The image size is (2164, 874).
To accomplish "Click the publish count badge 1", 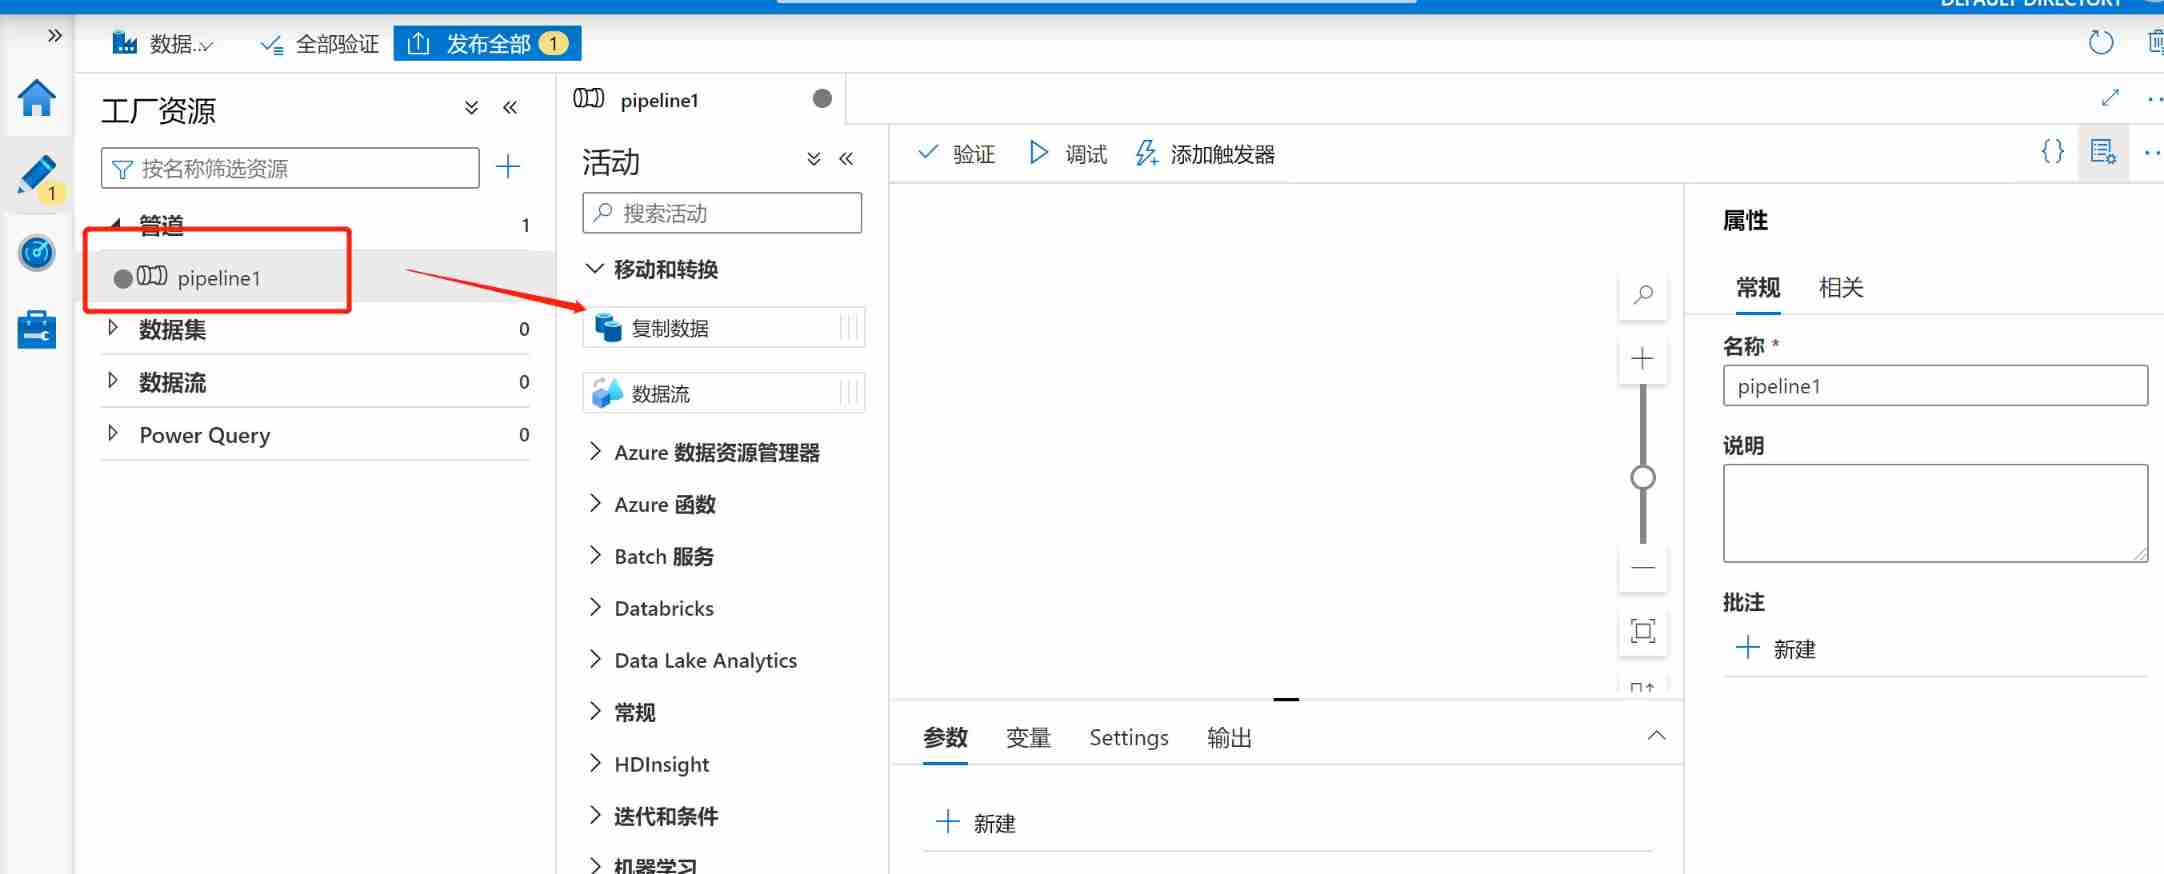I will pyautogui.click(x=553, y=44).
